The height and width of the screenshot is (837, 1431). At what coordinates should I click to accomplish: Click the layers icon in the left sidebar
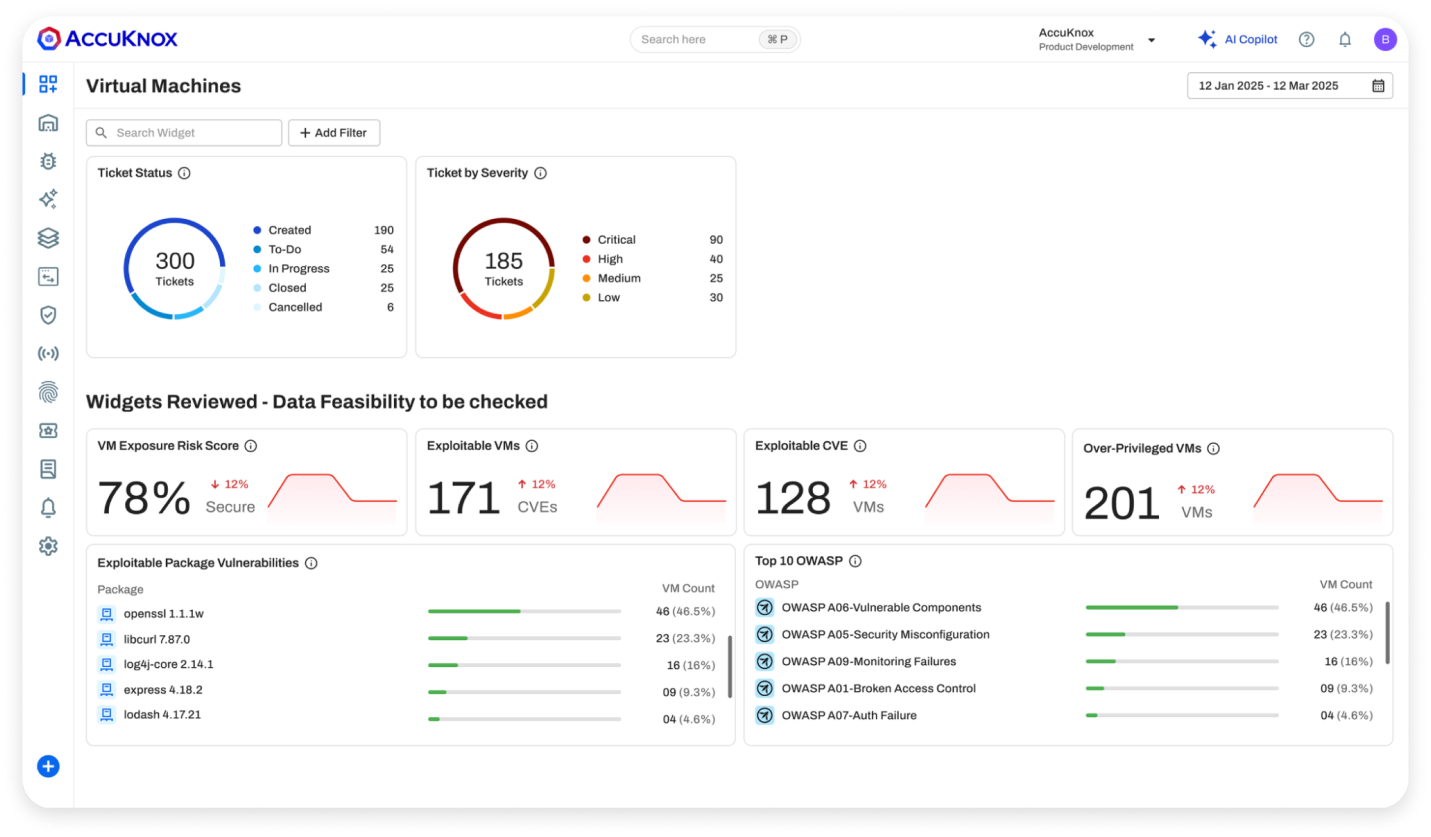pyautogui.click(x=47, y=238)
